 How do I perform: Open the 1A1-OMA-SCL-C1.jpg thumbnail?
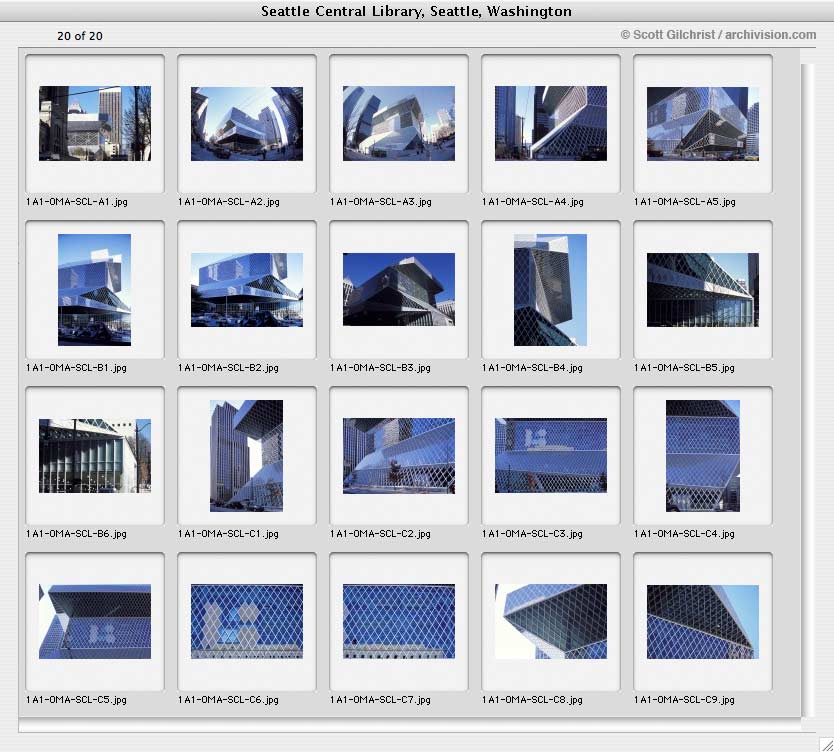(x=246, y=456)
